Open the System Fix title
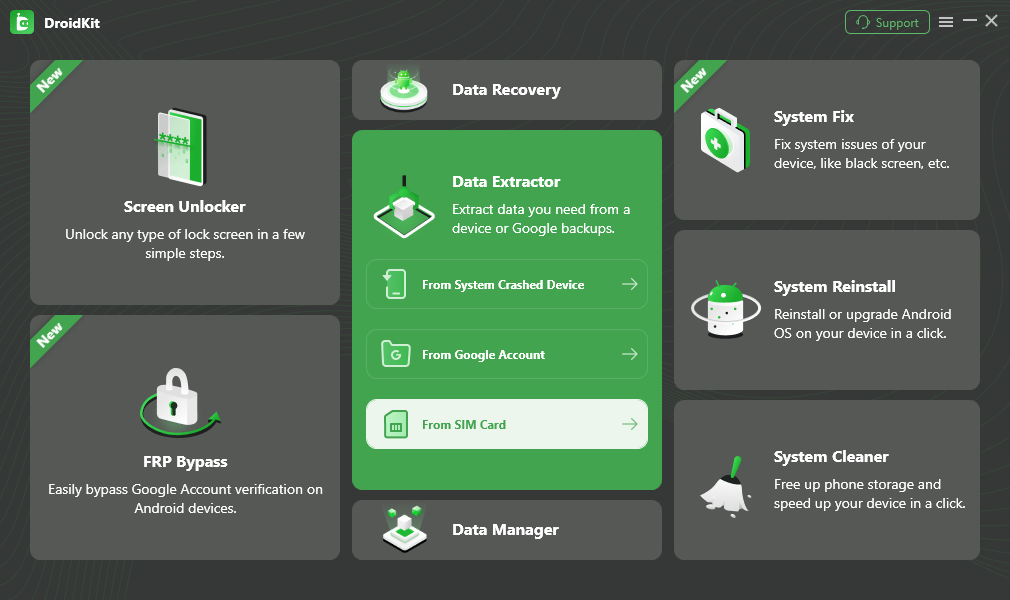 click(x=814, y=117)
